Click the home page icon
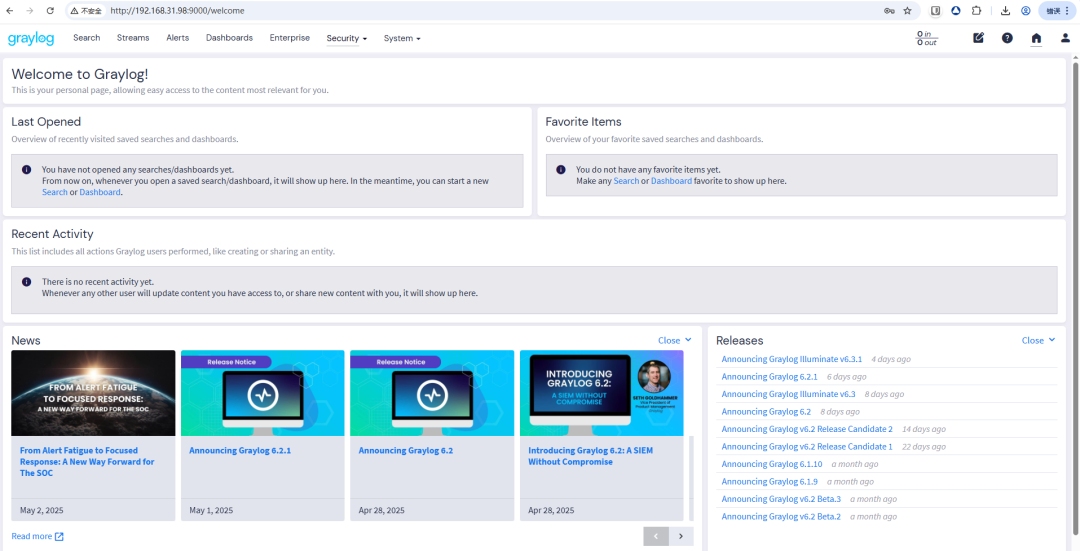Viewport: 1080px width, 551px height. click(1036, 38)
